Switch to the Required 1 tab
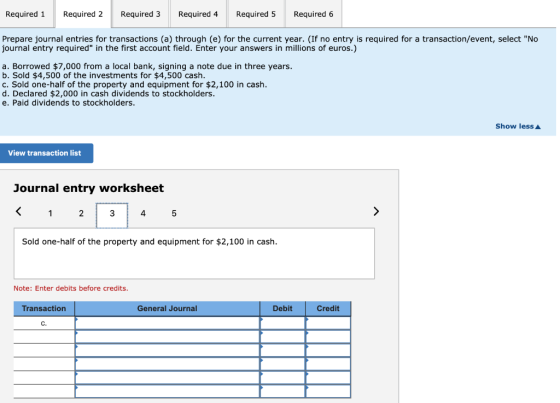 pyautogui.click(x=25, y=14)
